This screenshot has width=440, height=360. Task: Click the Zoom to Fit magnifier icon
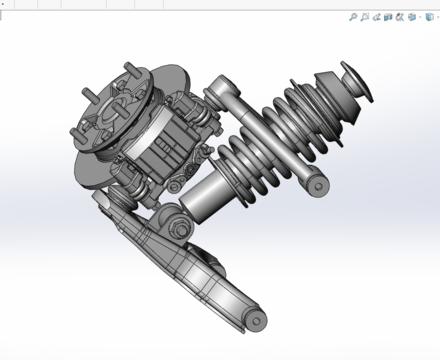(x=353, y=17)
